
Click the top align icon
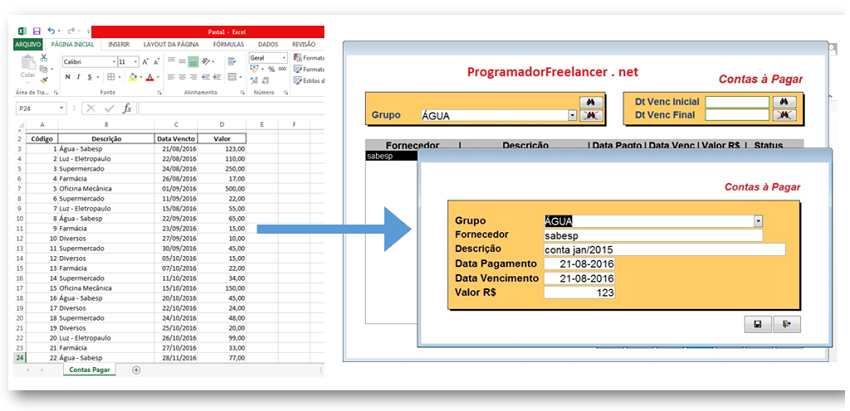(171, 60)
